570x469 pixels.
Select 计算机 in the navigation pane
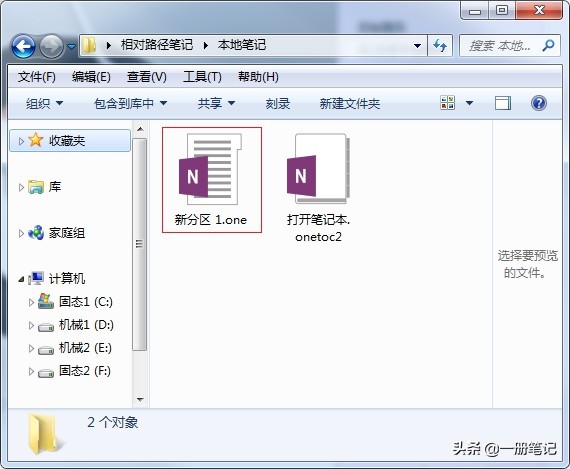(x=67, y=279)
